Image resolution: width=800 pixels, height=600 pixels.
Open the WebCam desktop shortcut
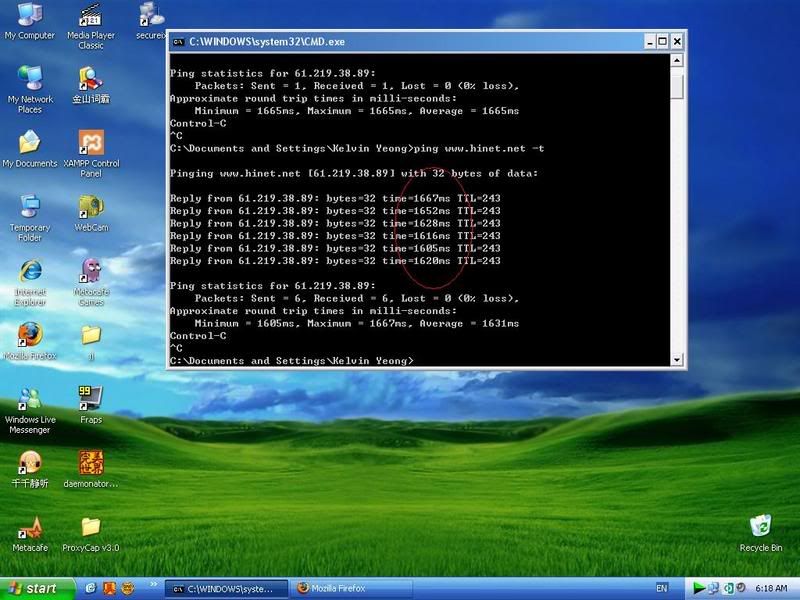91,207
